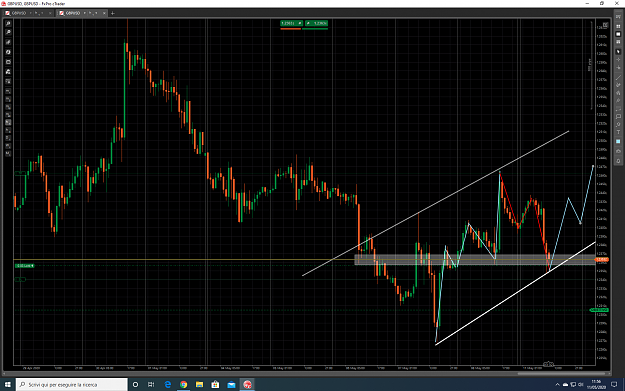The width and height of the screenshot is (625, 391).
Task: Close the second GBPUSD chart tab
Action: (104, 14)
